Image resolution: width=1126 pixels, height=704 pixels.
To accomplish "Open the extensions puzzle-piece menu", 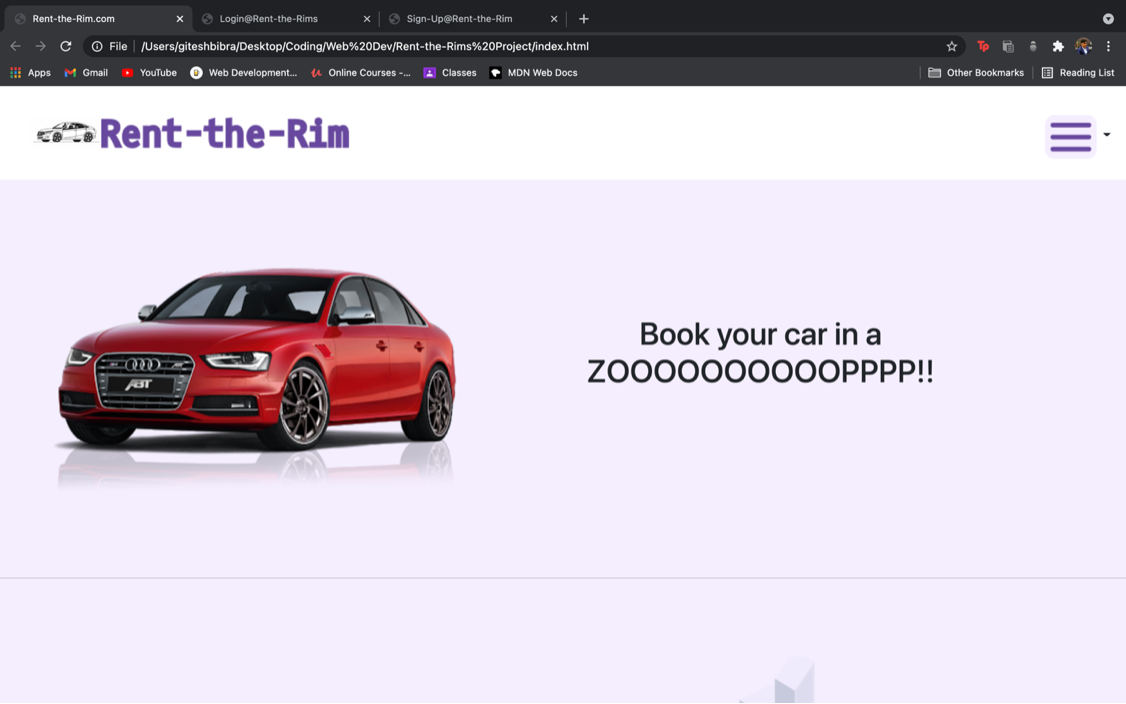I will coord(1057,46).
